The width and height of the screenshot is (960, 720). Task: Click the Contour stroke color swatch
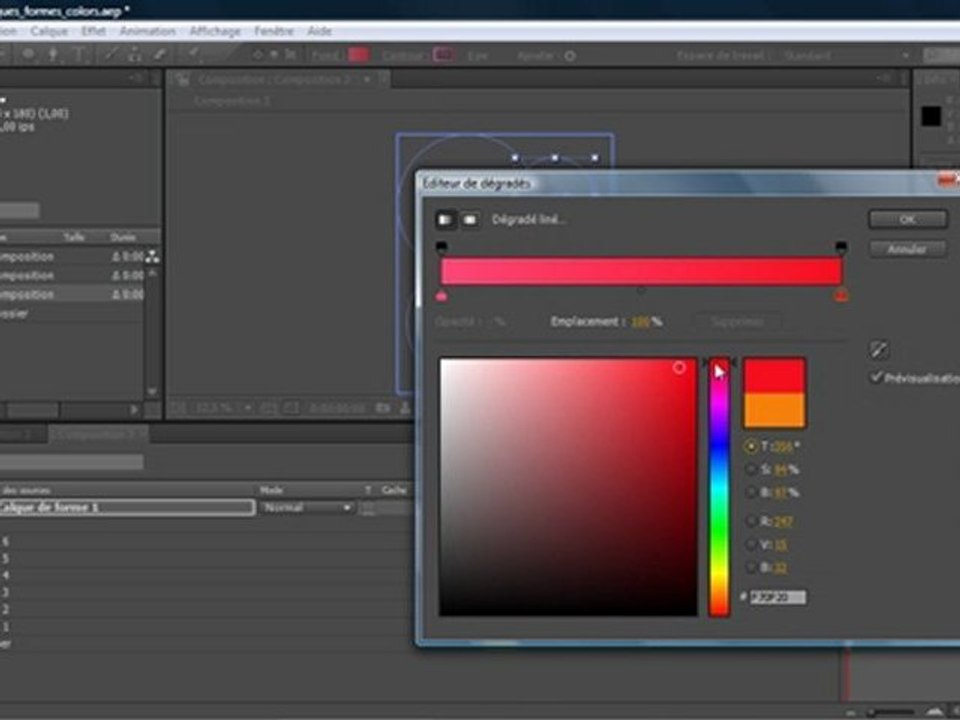443,55
